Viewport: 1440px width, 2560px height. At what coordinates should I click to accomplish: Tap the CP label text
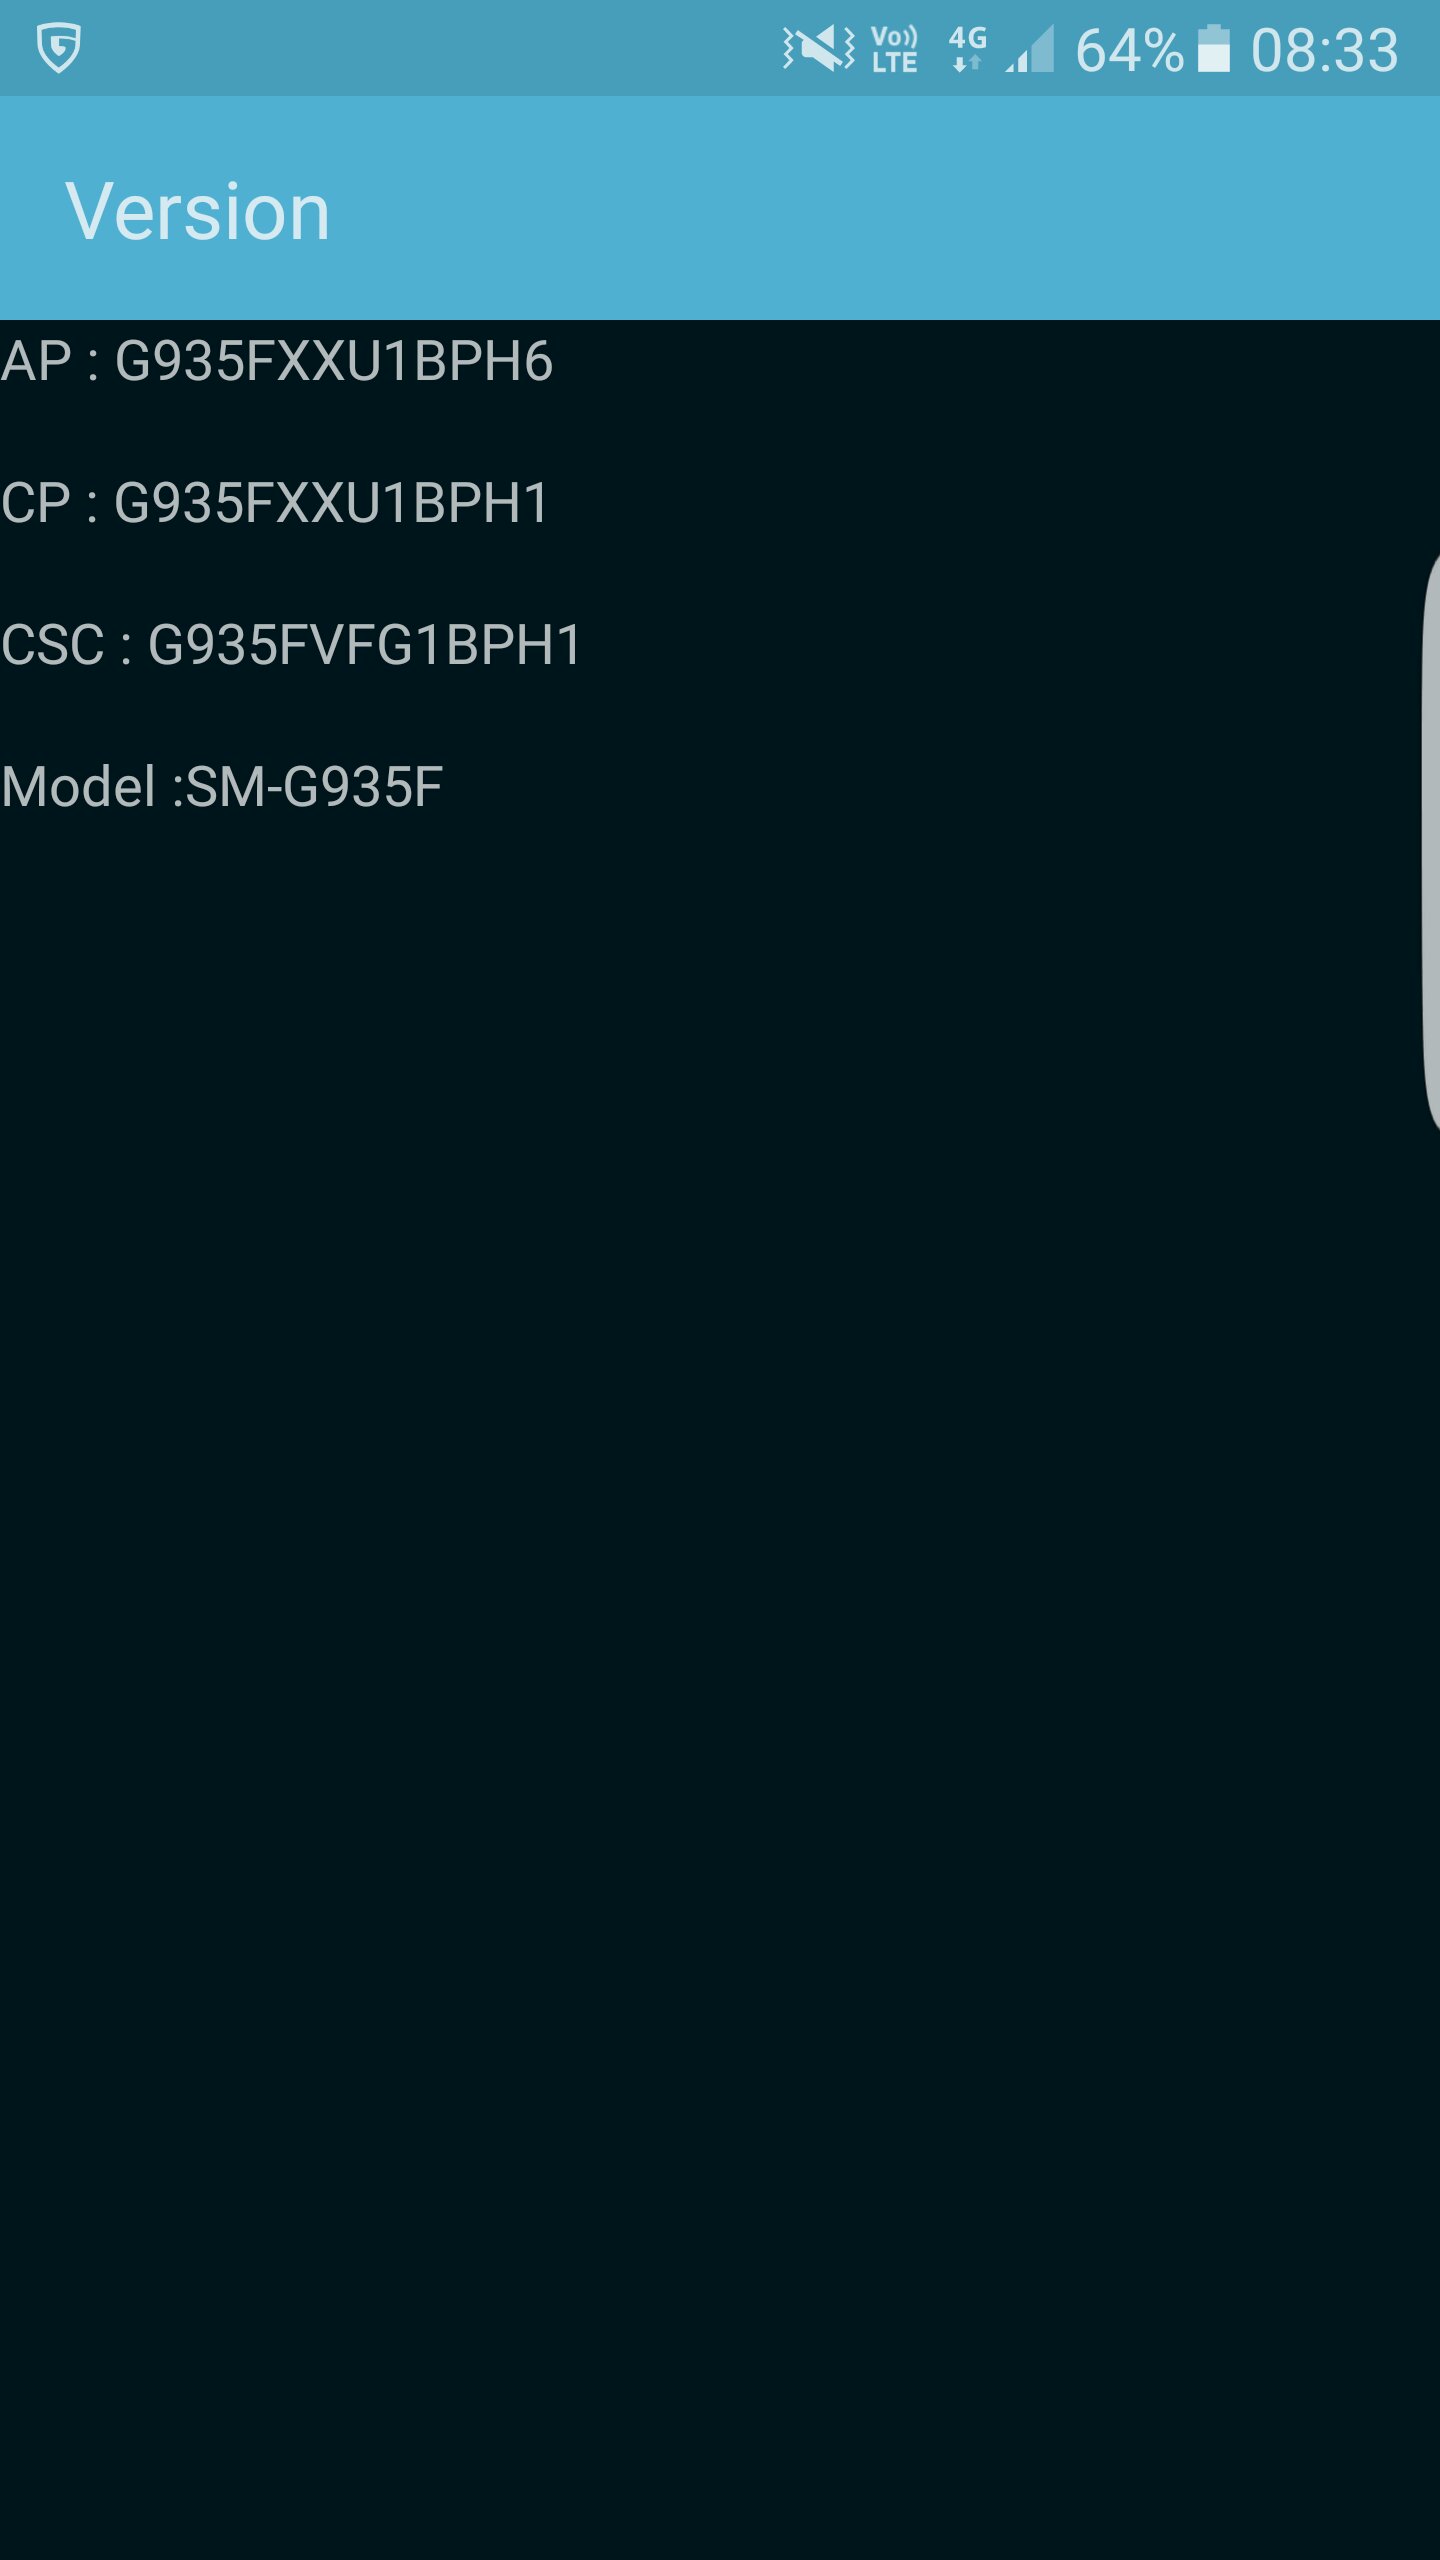point(36,503)
